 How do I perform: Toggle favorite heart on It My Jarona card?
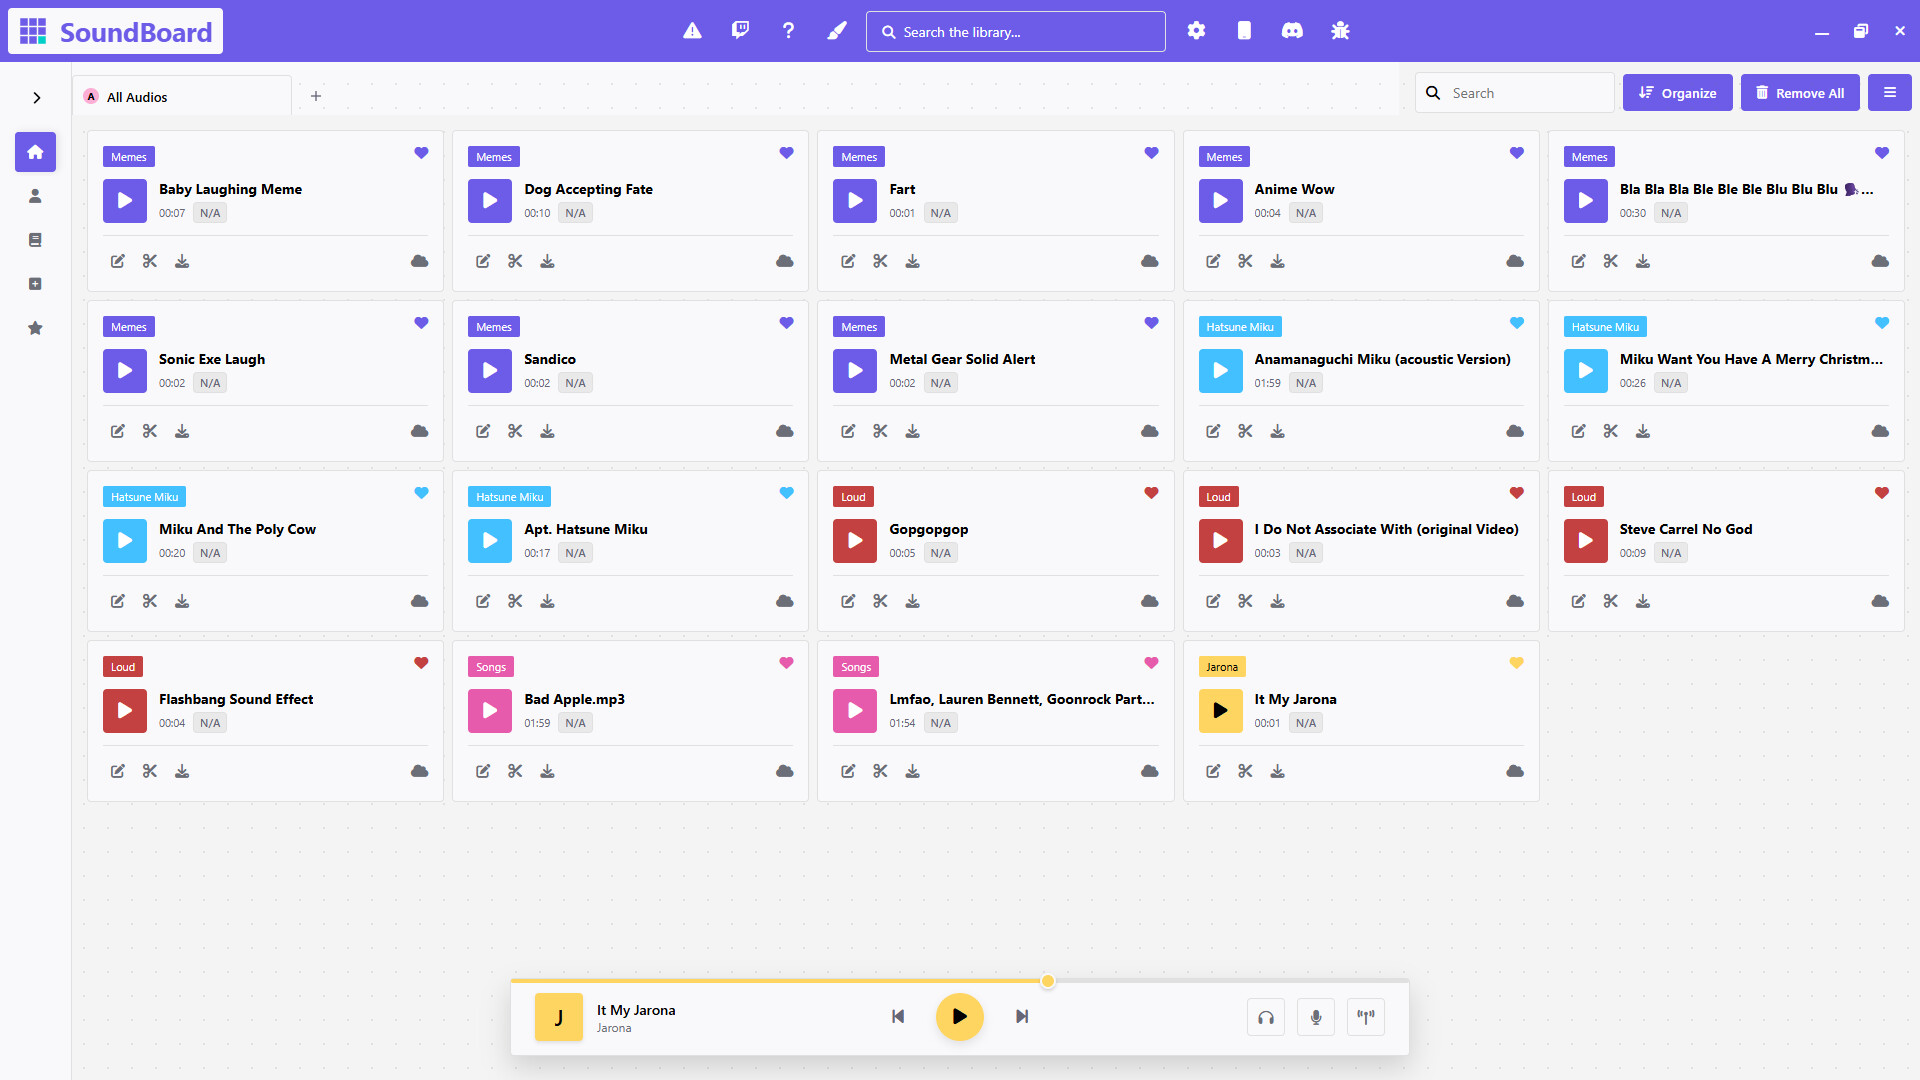pos(1516,663)
